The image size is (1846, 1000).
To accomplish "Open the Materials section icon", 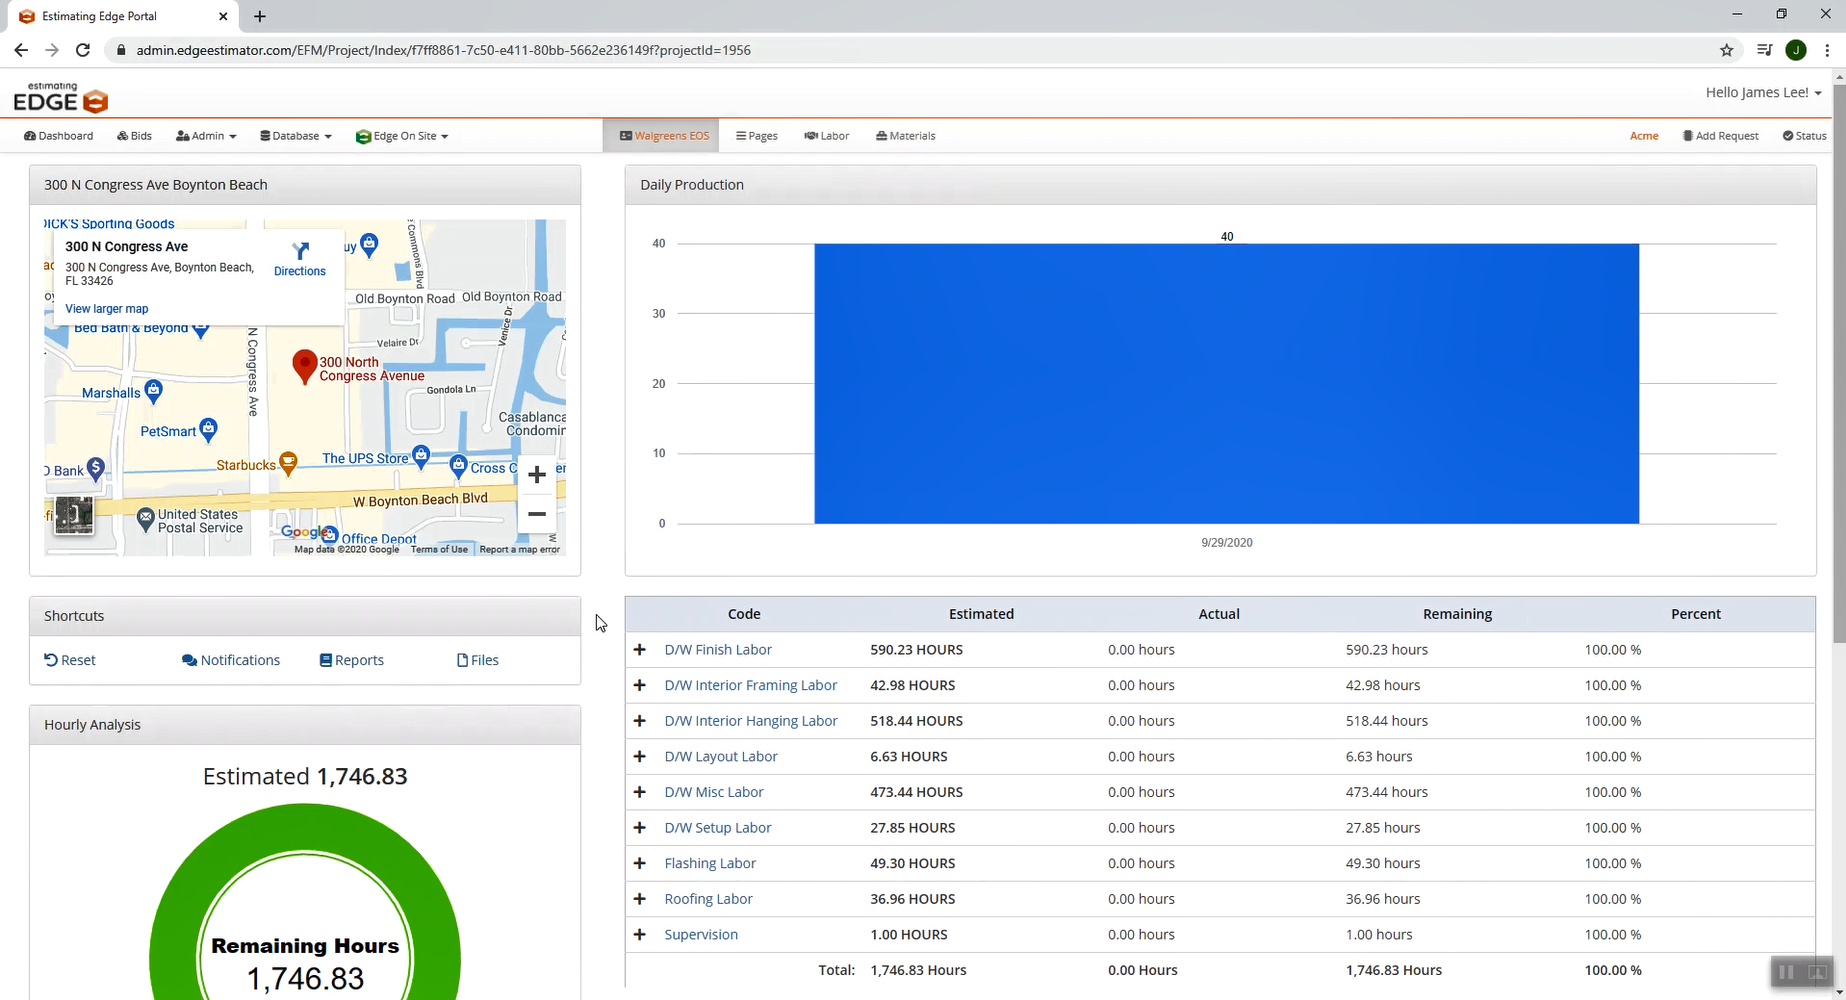I will tap(881, 135).
